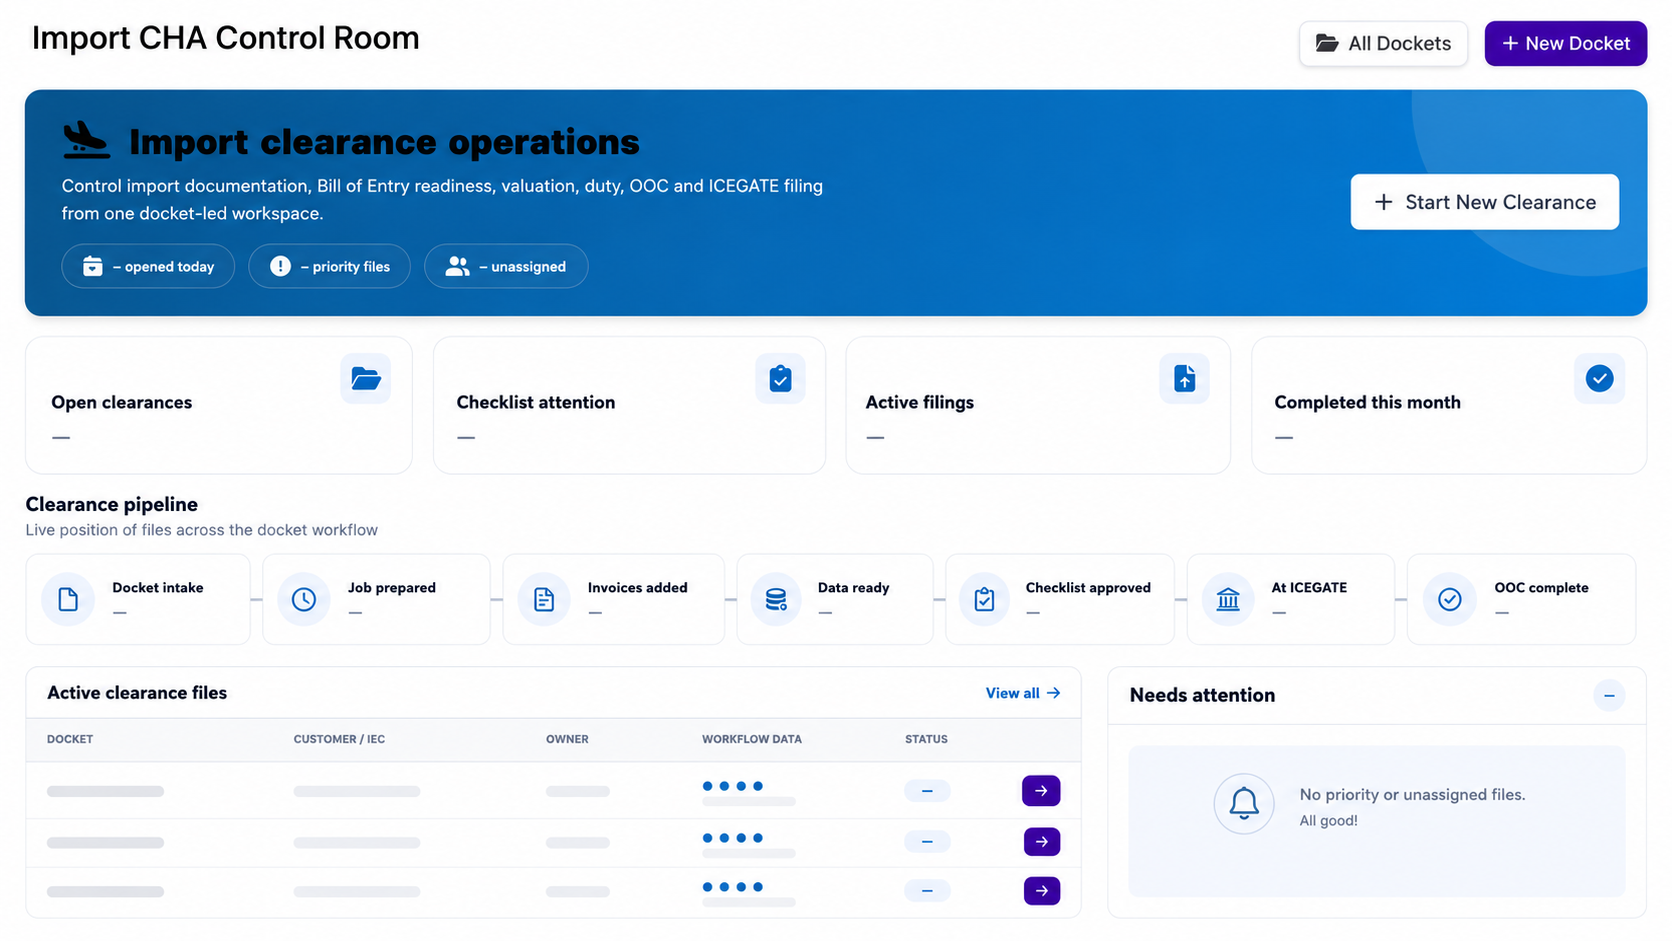Viewport: 1672px width, 941px height.
Task: Click the STATUS column header
Action: click(x=926, y=739)
